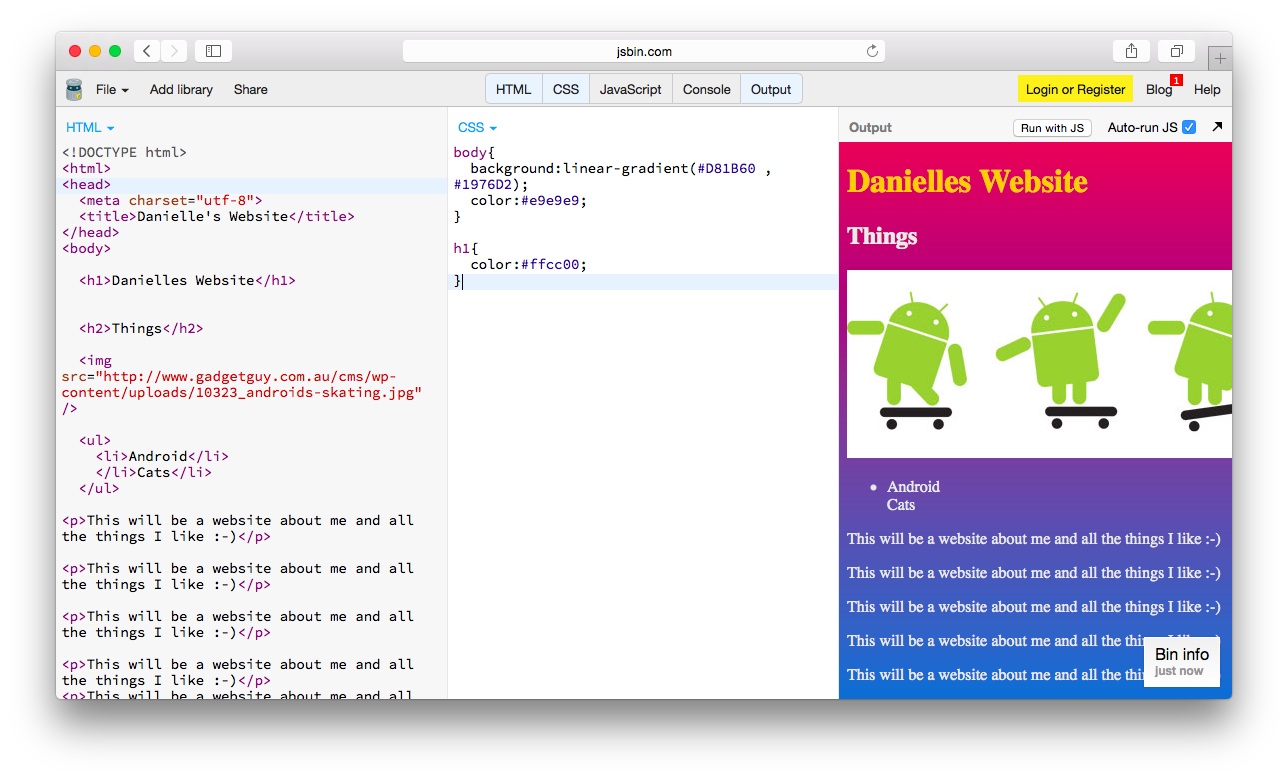Click the gadgetguy image URL in HTML
The height and width of the screenshot is (779, 1288).
point(241,384)
